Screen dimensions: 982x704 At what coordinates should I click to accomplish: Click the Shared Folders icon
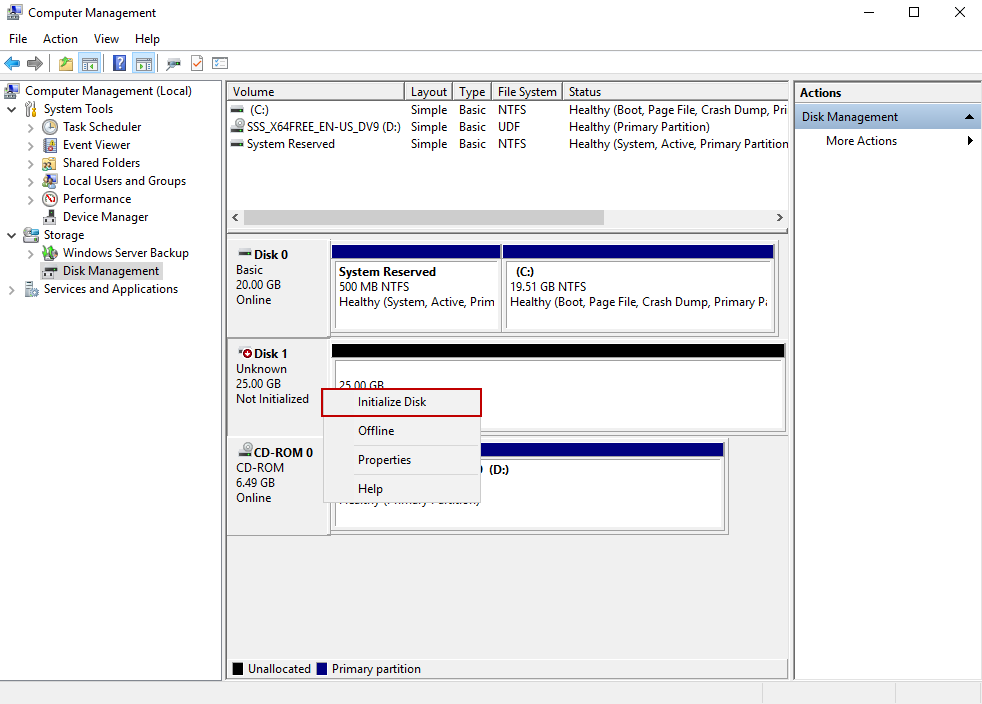click(49, 163)
